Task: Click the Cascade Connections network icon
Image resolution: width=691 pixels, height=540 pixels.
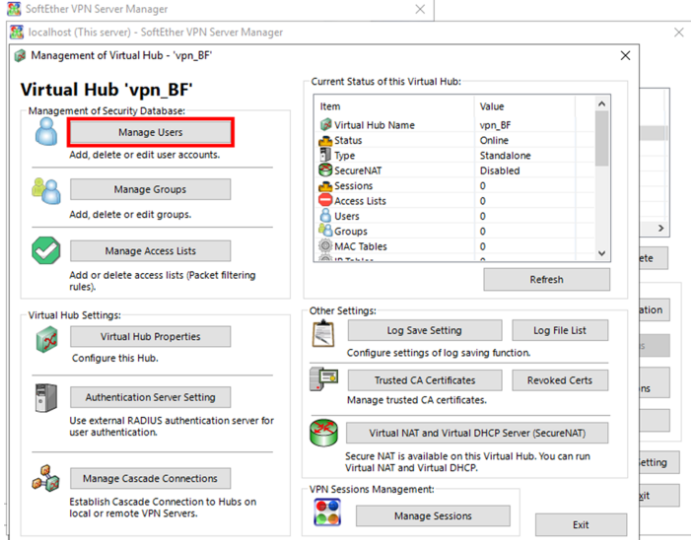Action: [46, 480]
